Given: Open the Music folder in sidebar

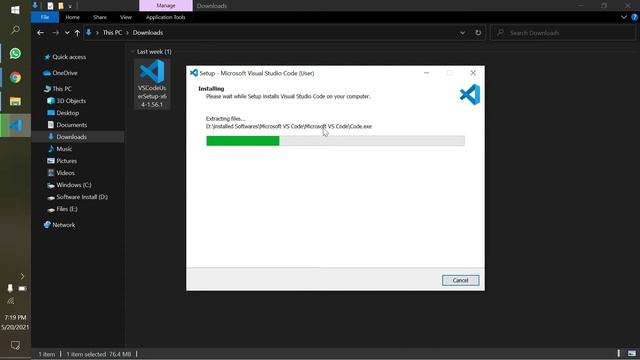Looking at the screenshot, I should 64,149.
